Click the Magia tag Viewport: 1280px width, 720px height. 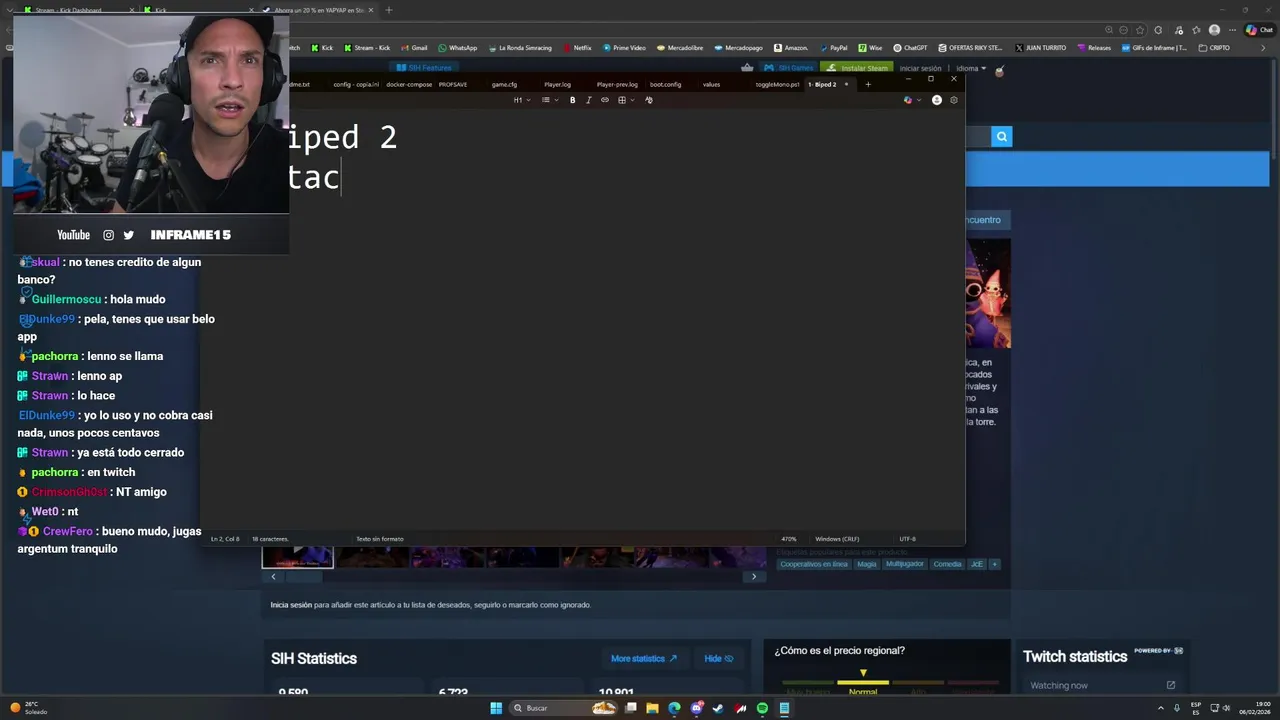867,564
